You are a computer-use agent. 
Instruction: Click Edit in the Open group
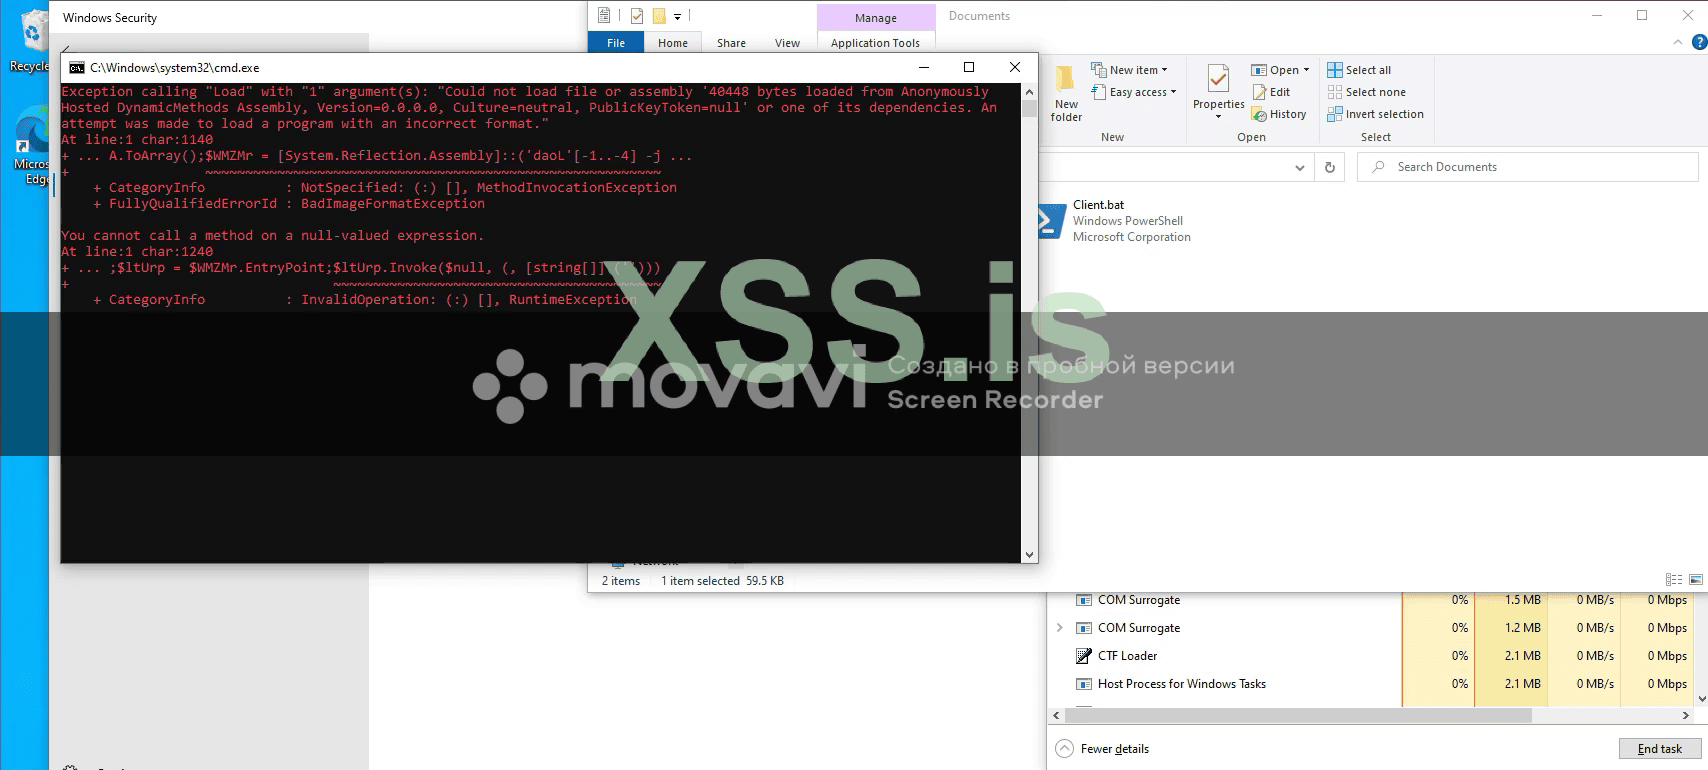[x=1272, y=92]
